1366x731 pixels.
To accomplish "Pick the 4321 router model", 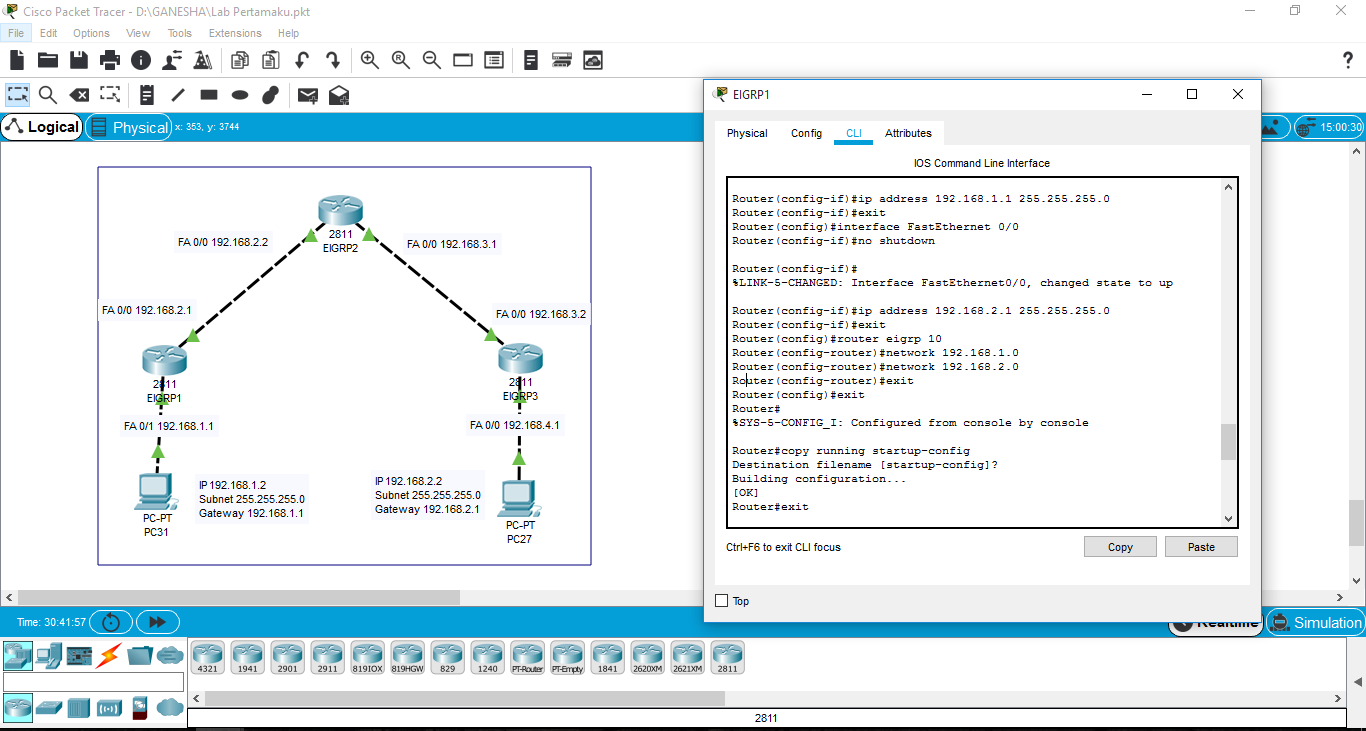I will [x=208, y=657].
